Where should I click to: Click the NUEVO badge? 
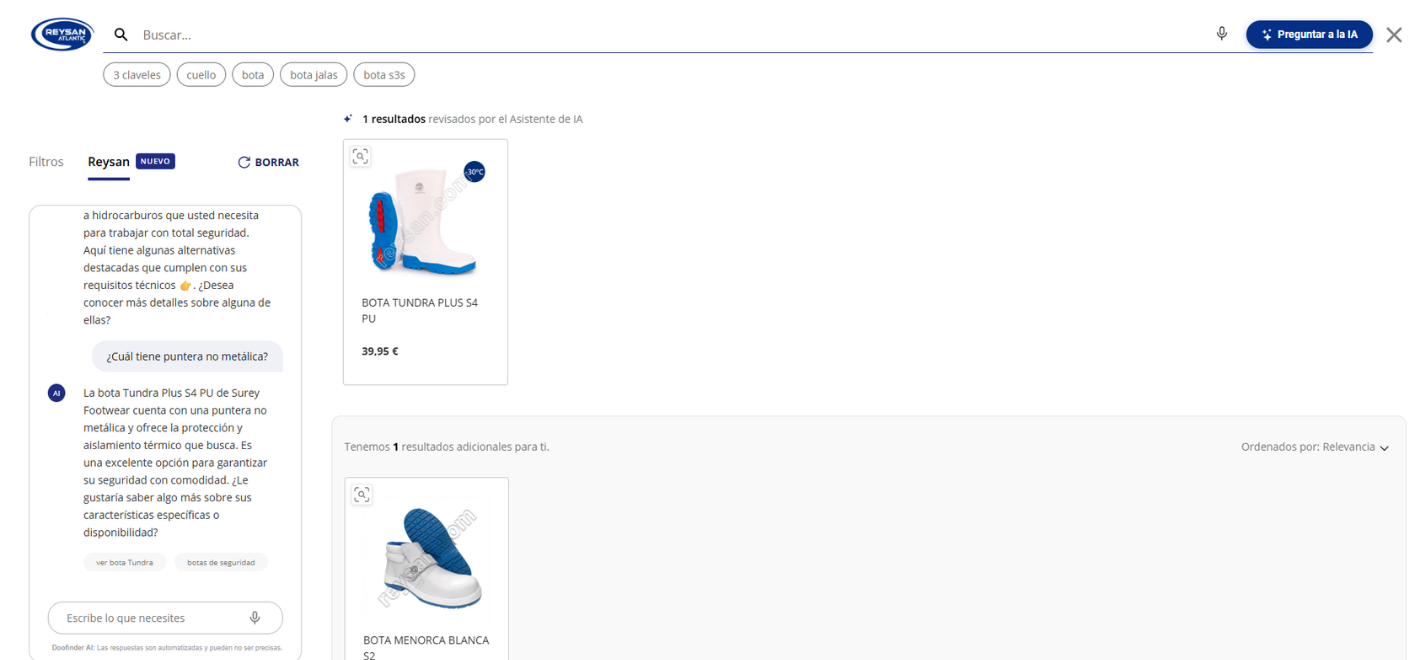(x=155, y=161)
